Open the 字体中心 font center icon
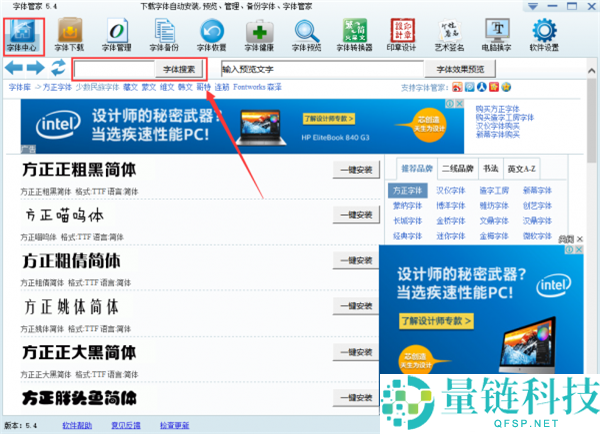This screenshot has width=600, height=434. point(23,36)
